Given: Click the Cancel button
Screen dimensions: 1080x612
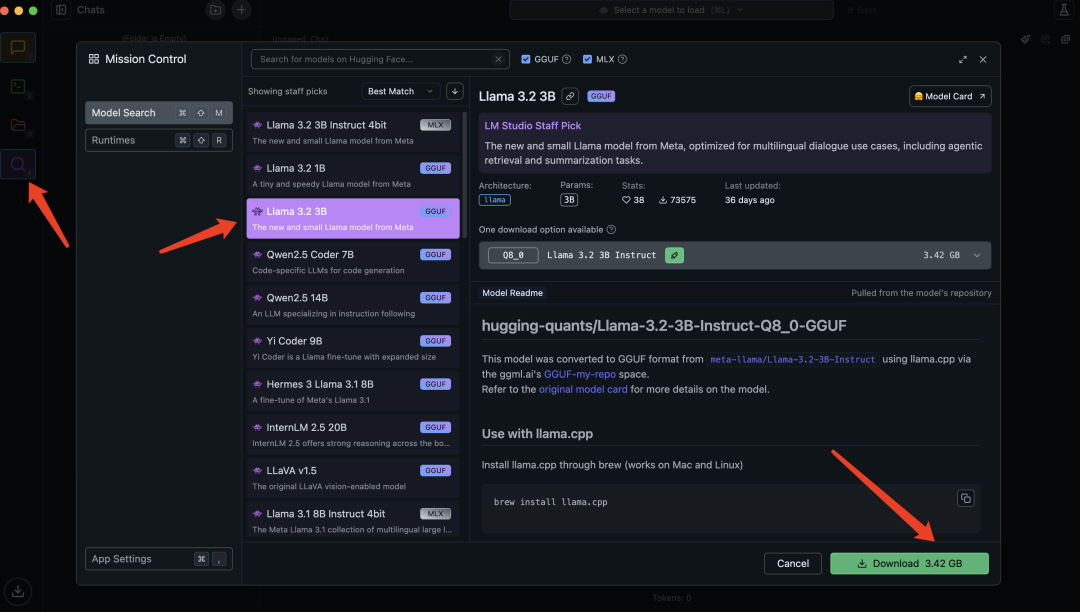Looking at the screenshot, I should point(793,563).
